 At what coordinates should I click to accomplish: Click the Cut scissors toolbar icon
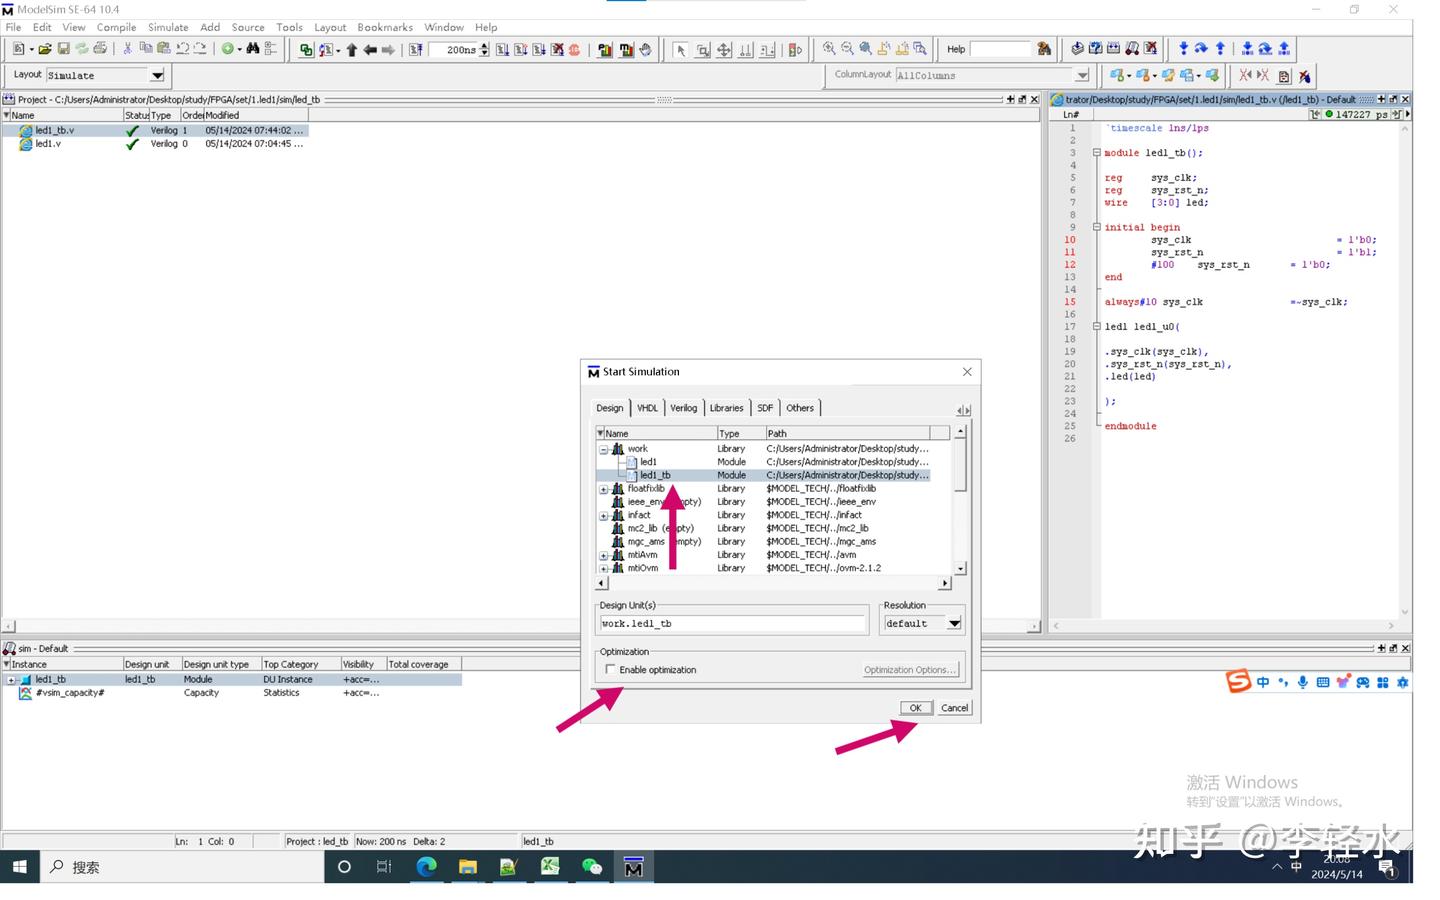point(127,49)
